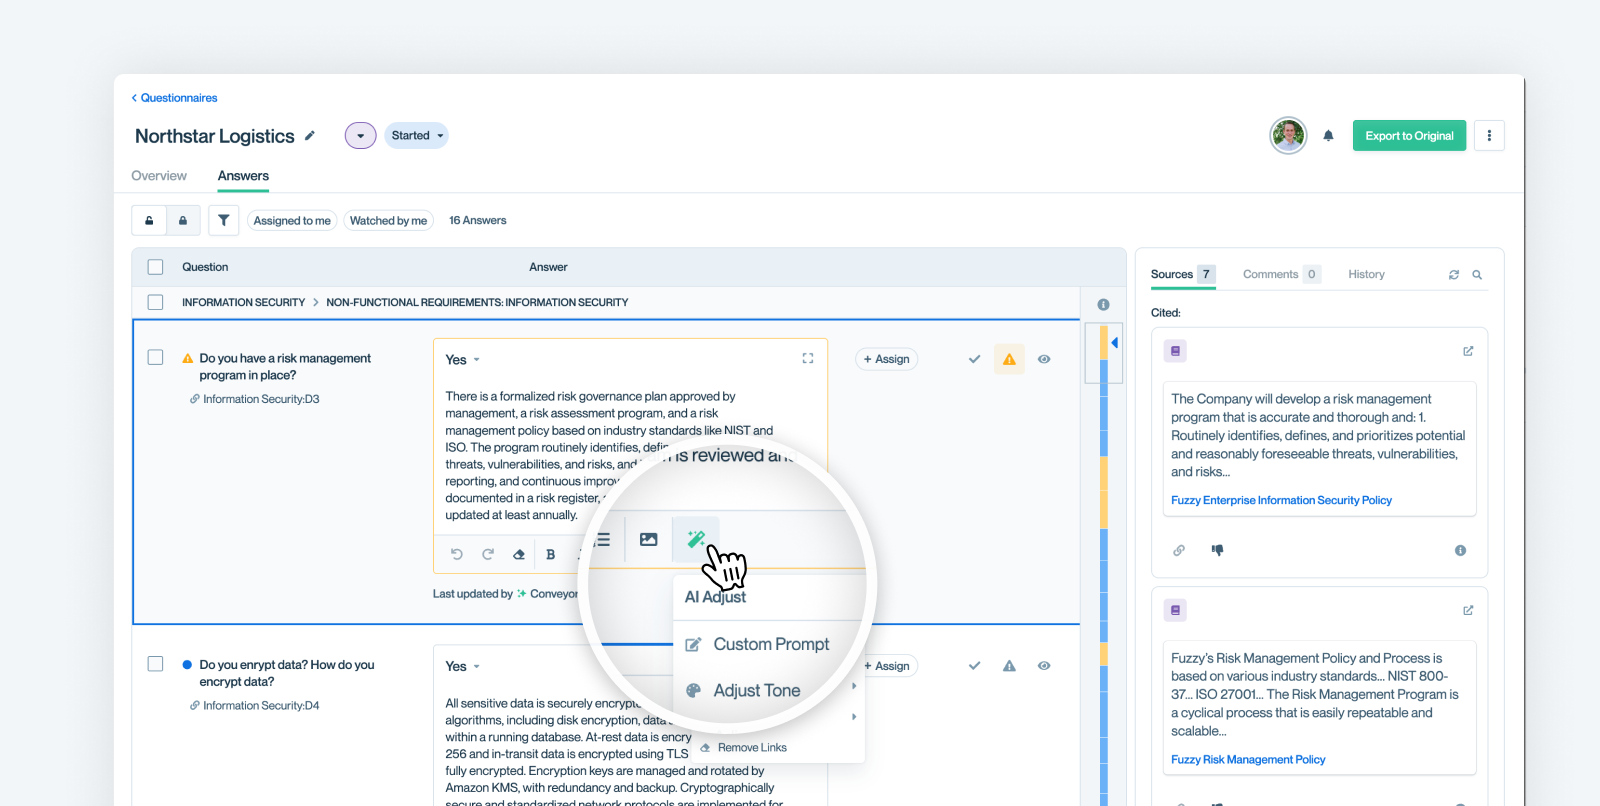Open the Yes dropdown for the encrypt data answer
The width and height of the screenshot is (1600, 806).
[463, 667]
